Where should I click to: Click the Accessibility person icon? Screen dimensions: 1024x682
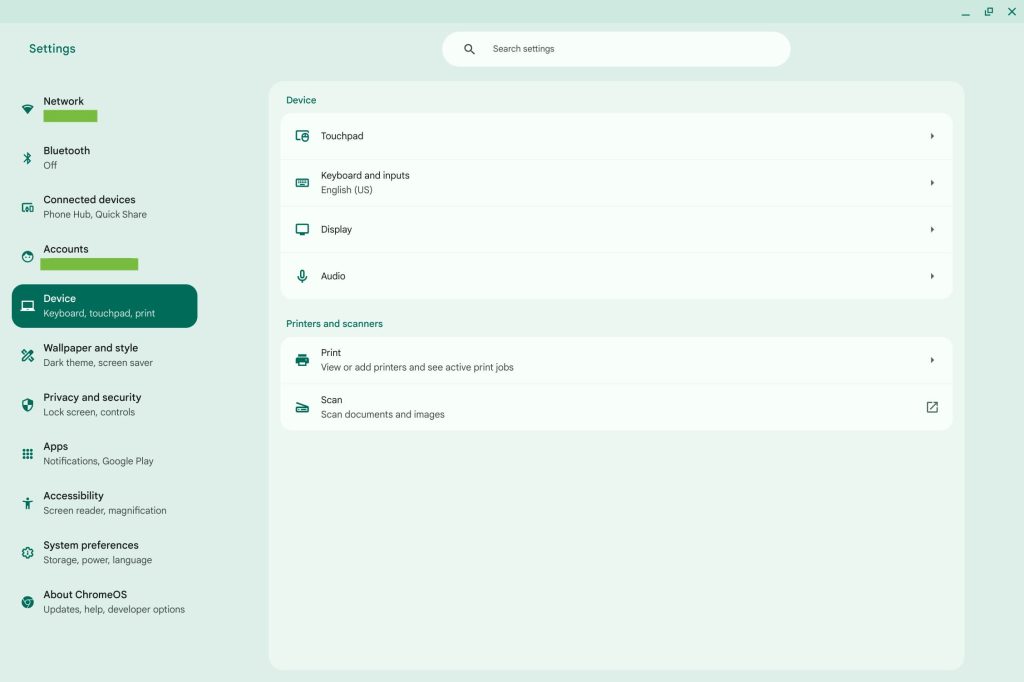coord(28,503)
